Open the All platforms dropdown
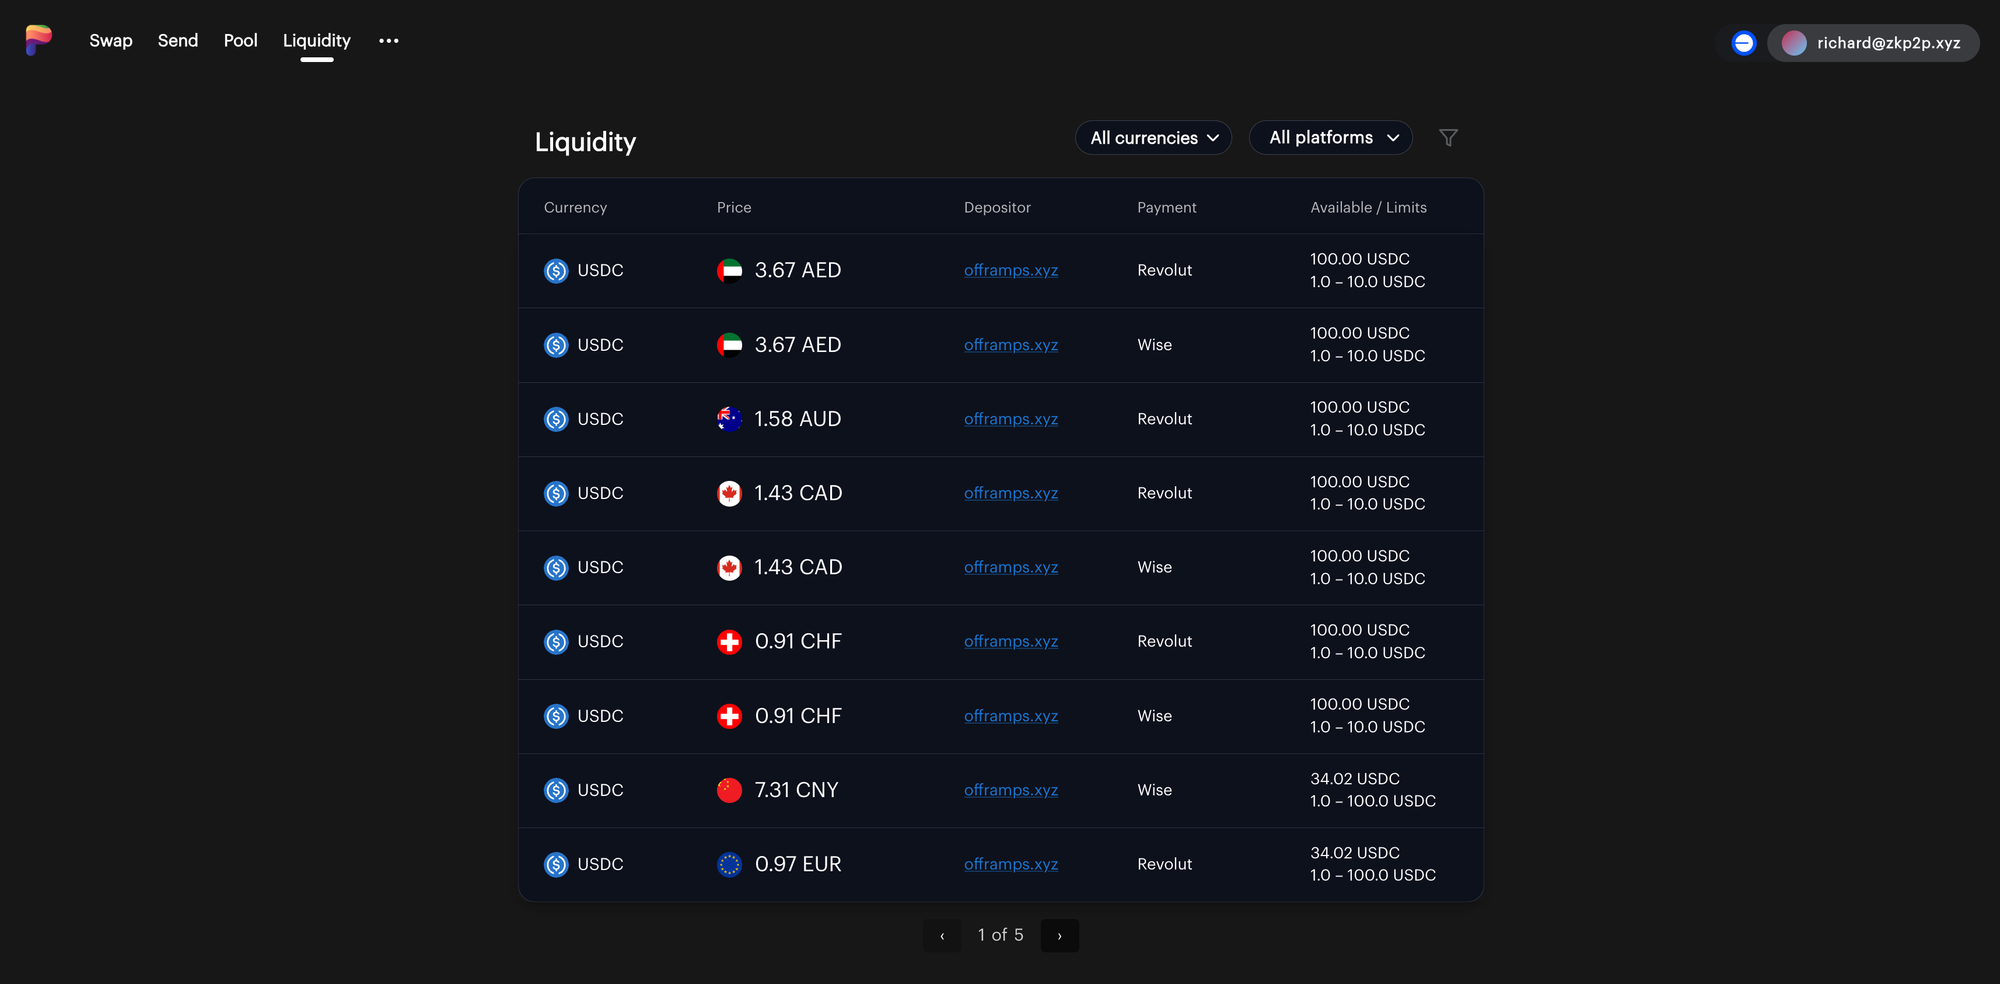The height and width of the screenshot is (984, 2000). point(1330,137)
